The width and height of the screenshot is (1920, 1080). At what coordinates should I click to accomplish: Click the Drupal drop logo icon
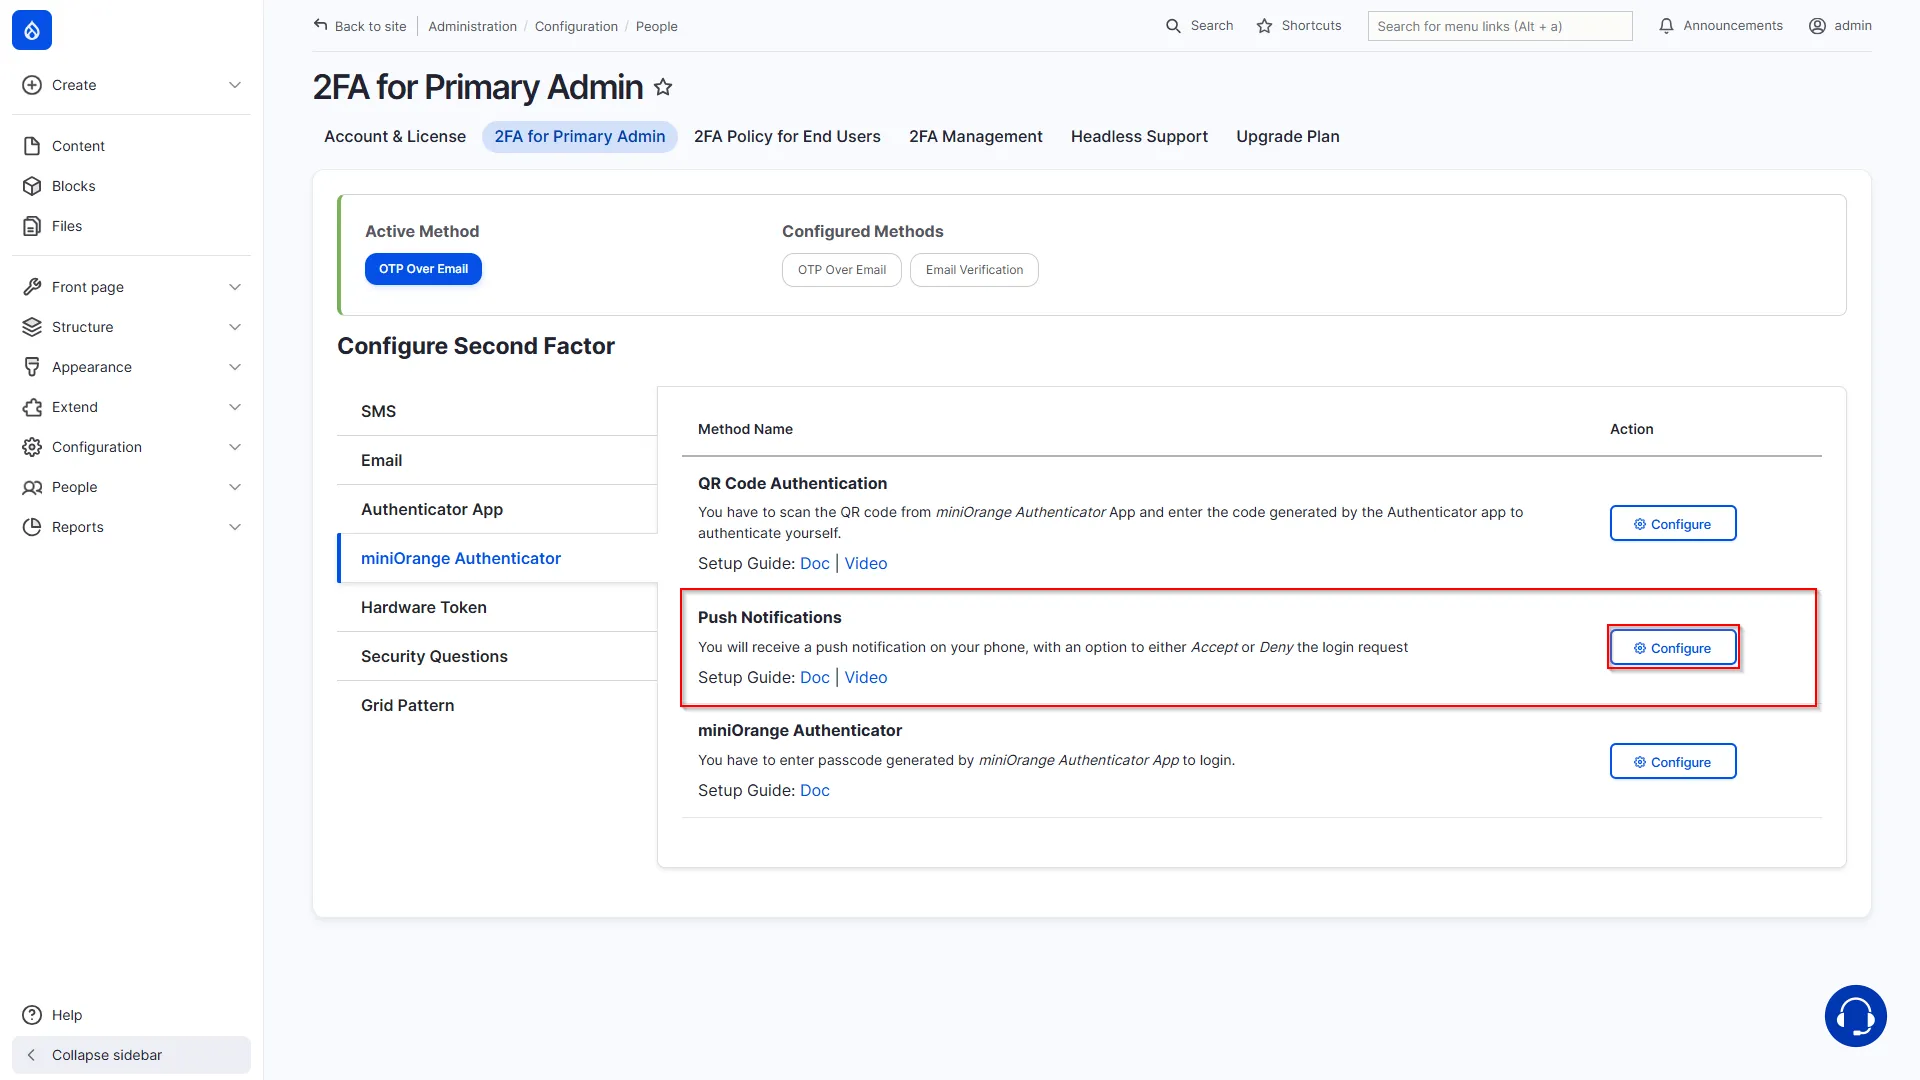[x=32, y=30]
